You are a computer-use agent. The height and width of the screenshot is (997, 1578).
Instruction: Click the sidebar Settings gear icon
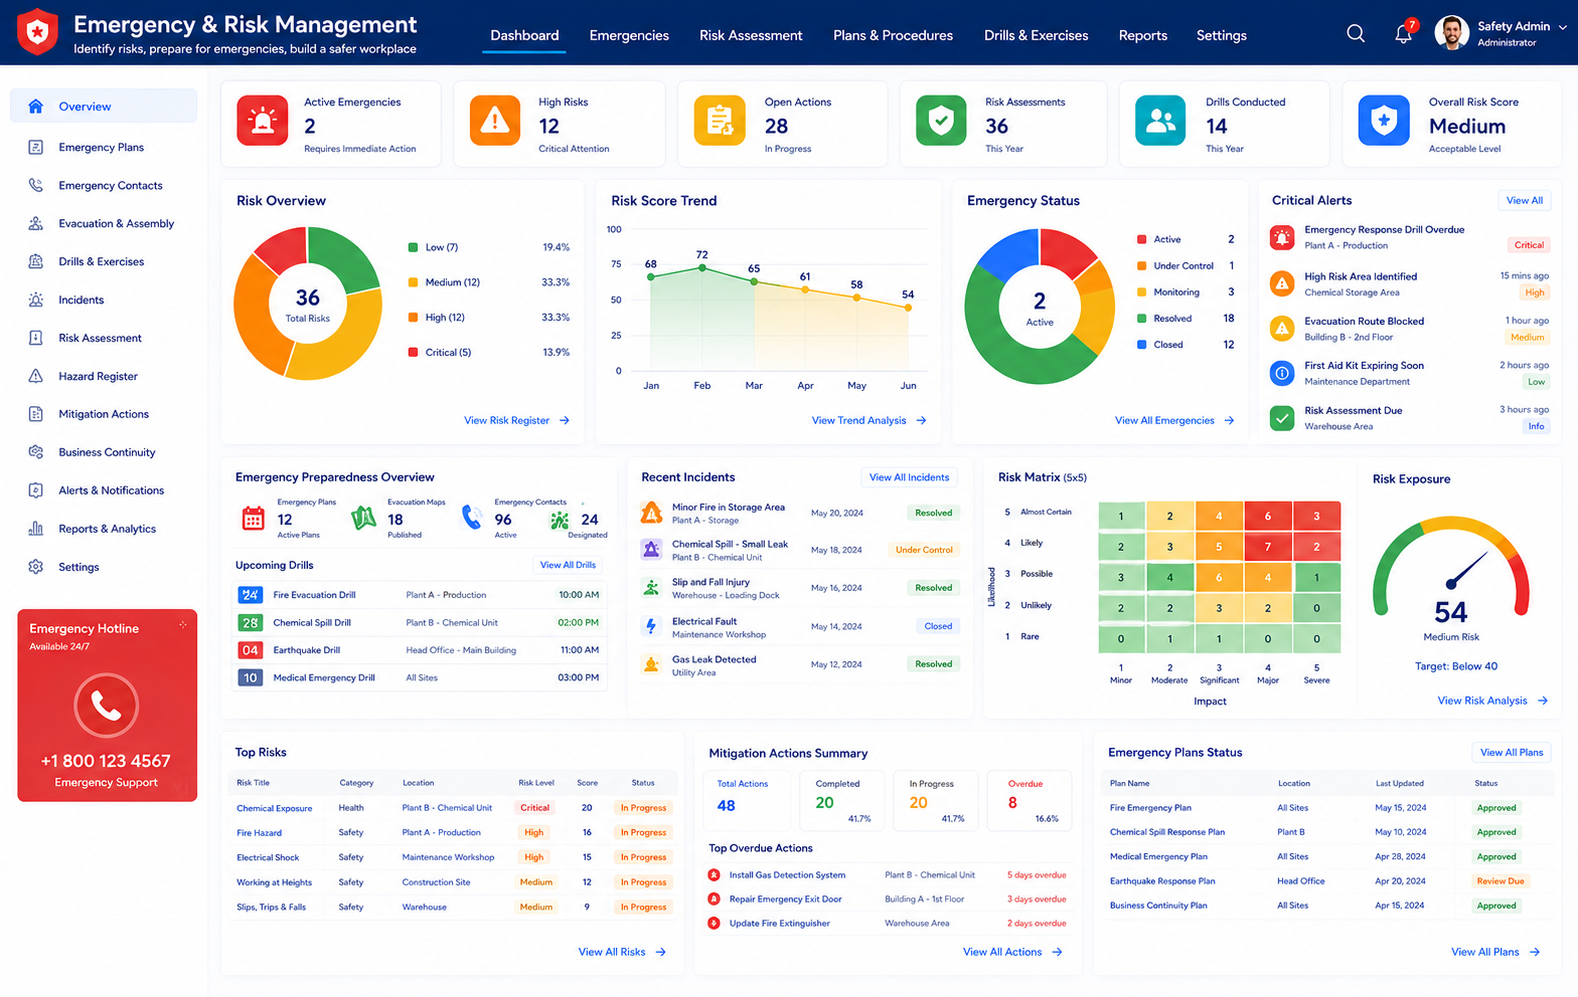(x=36, y=567)
